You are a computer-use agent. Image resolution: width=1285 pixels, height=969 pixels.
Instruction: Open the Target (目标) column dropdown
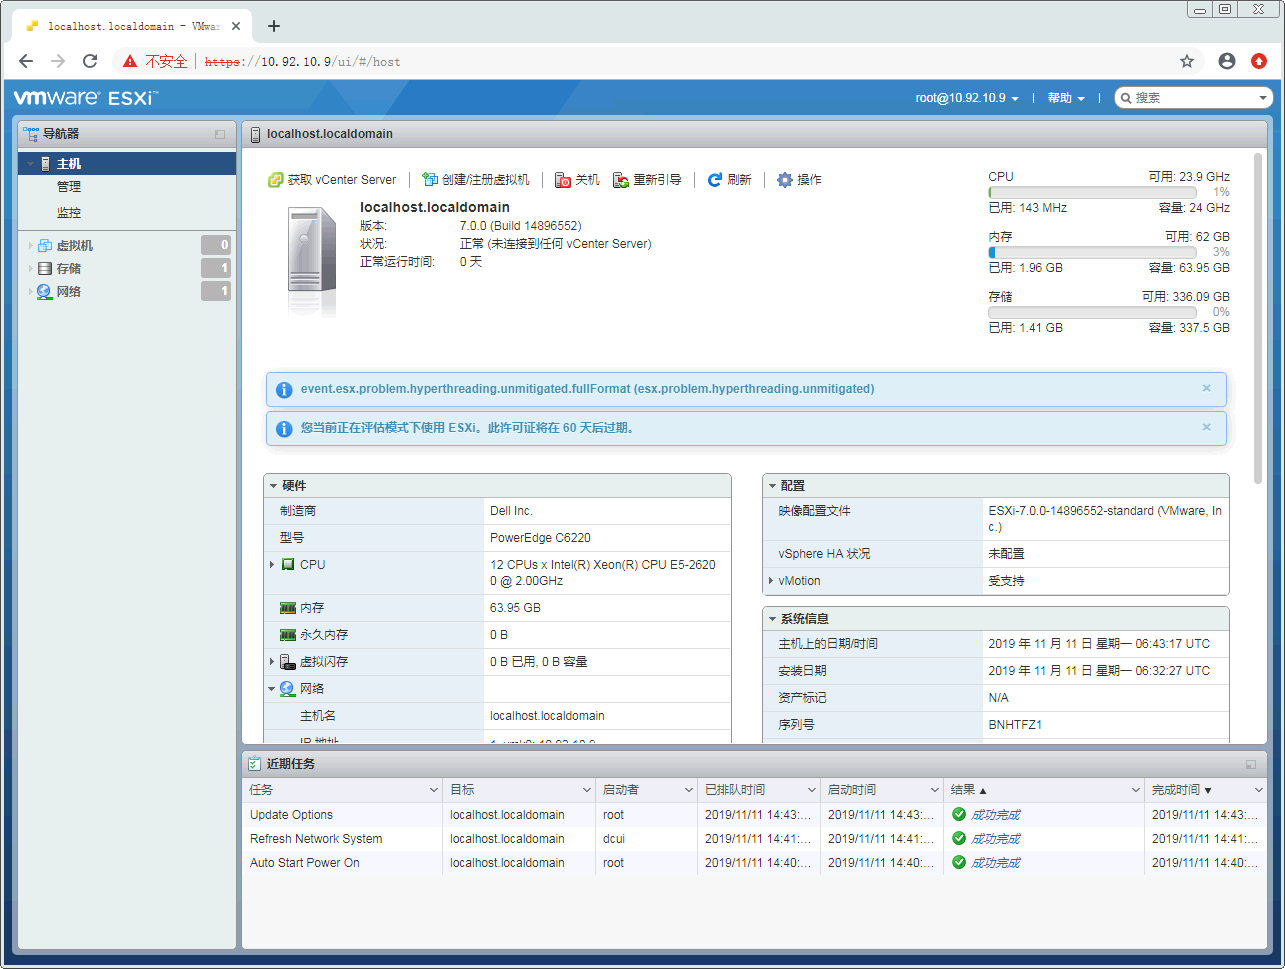pos(587,790)
